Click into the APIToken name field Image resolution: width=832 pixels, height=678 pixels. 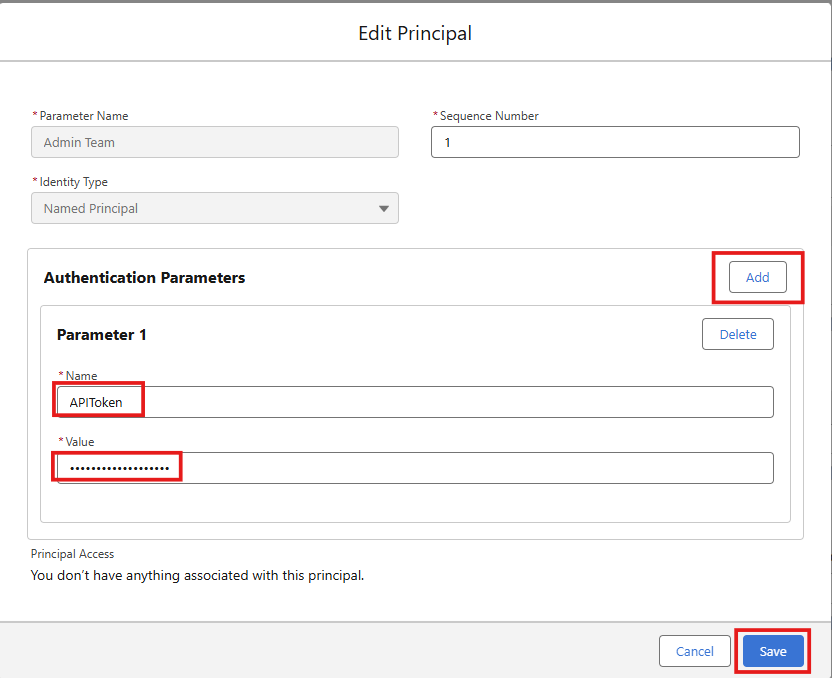click(415, 402)
